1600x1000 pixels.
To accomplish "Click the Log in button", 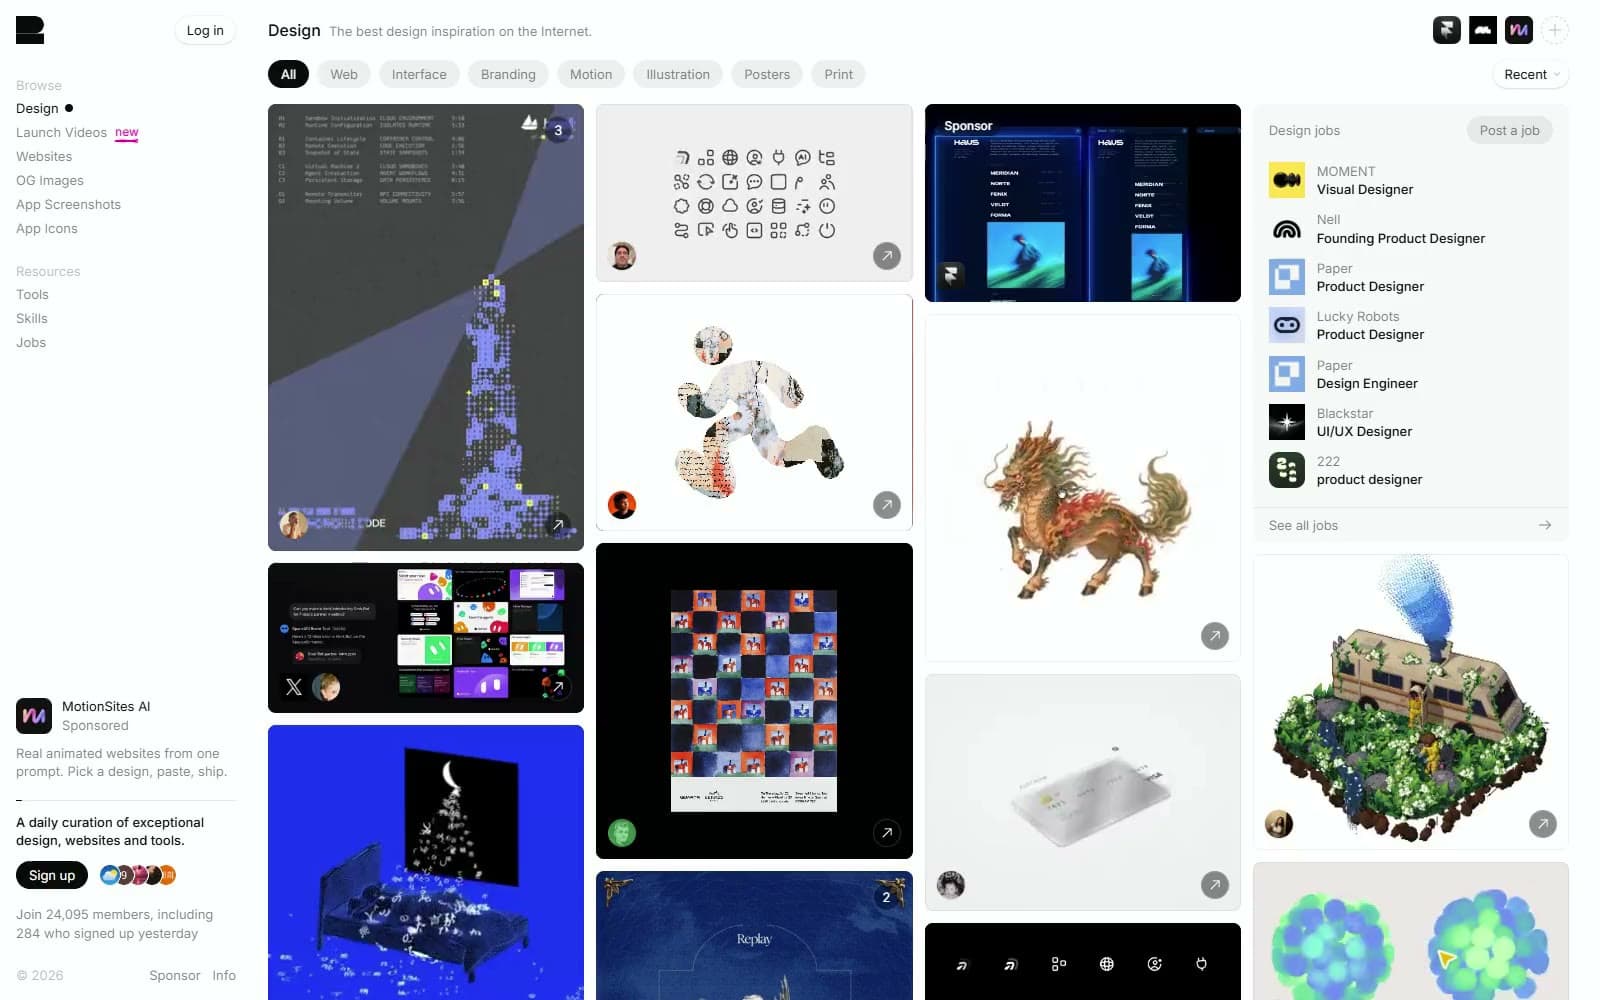I will click(205, 30).
